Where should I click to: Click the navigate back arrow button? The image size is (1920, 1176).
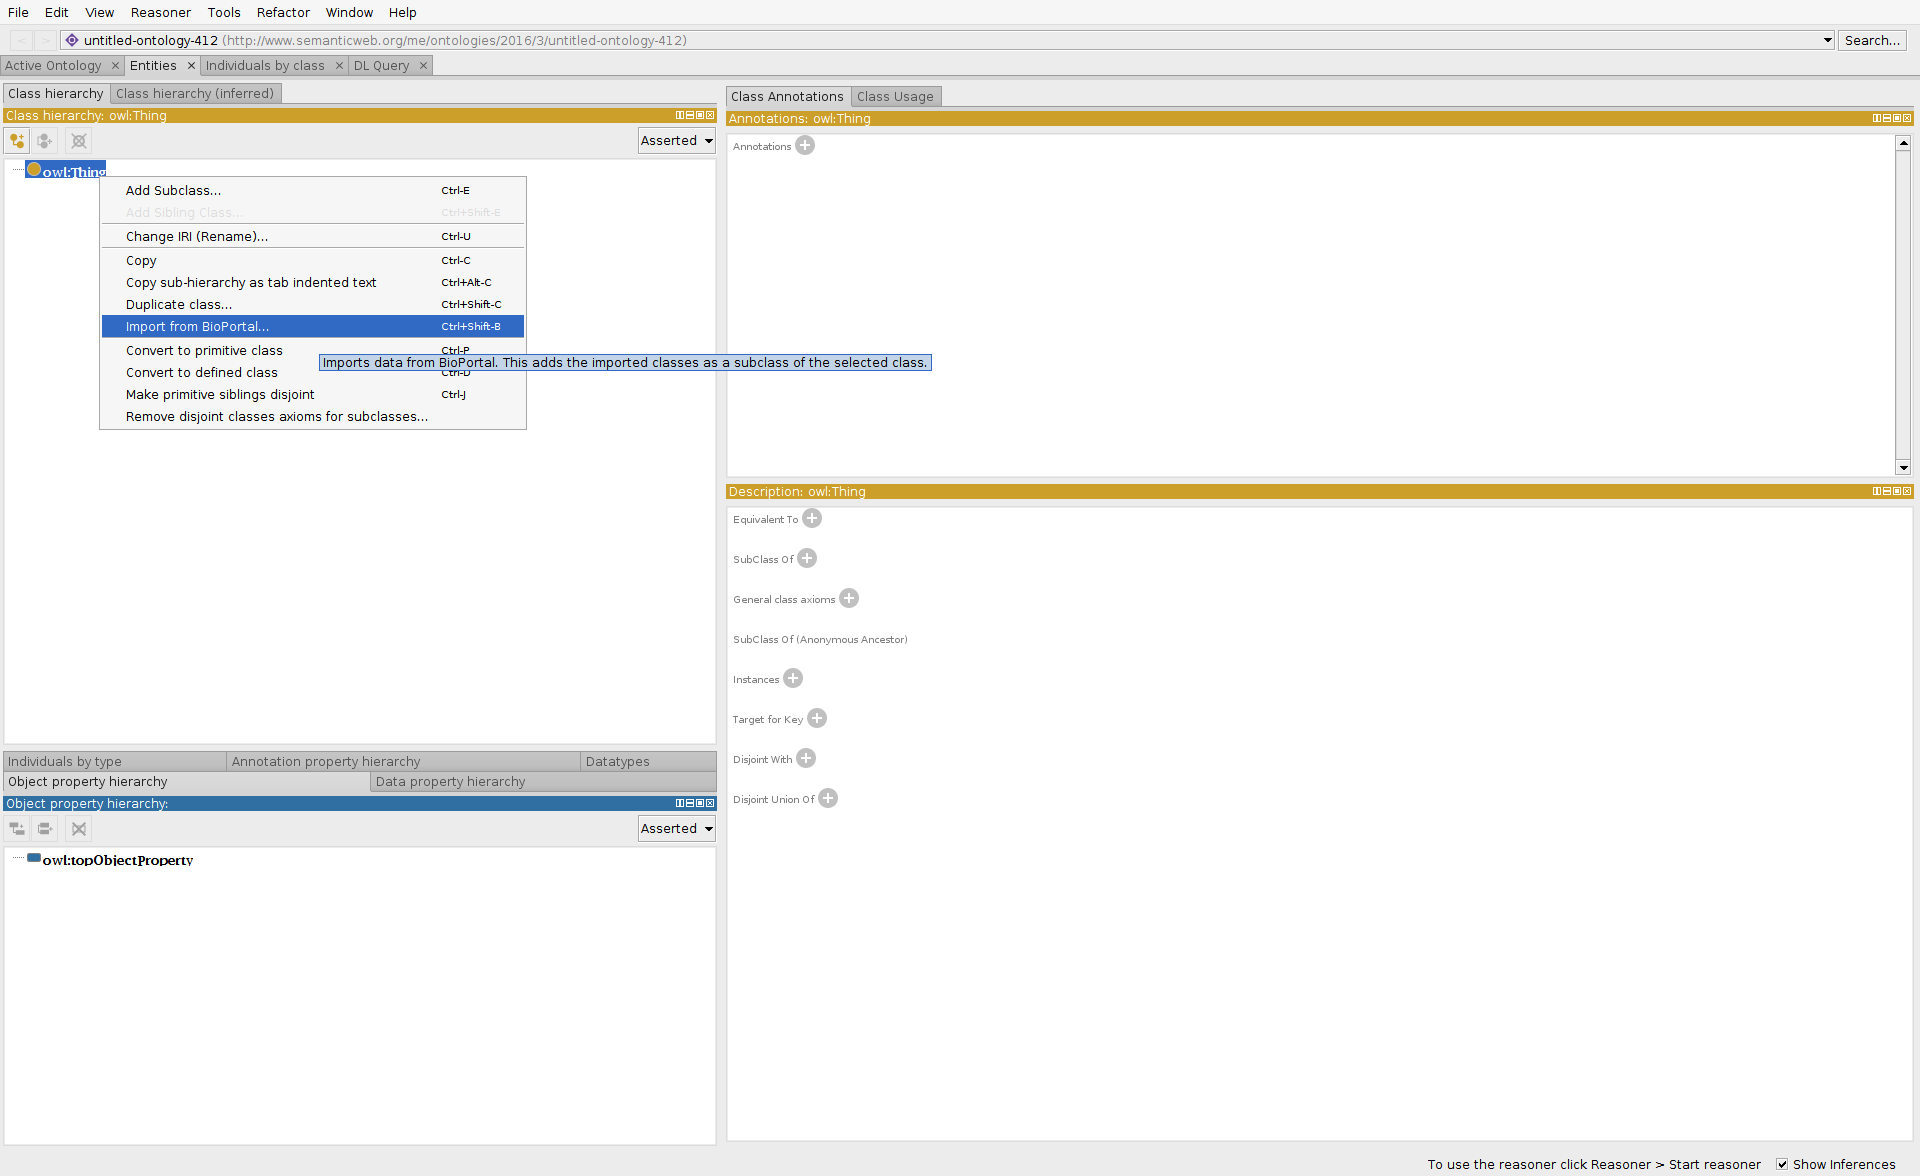(x=21, y=41)
